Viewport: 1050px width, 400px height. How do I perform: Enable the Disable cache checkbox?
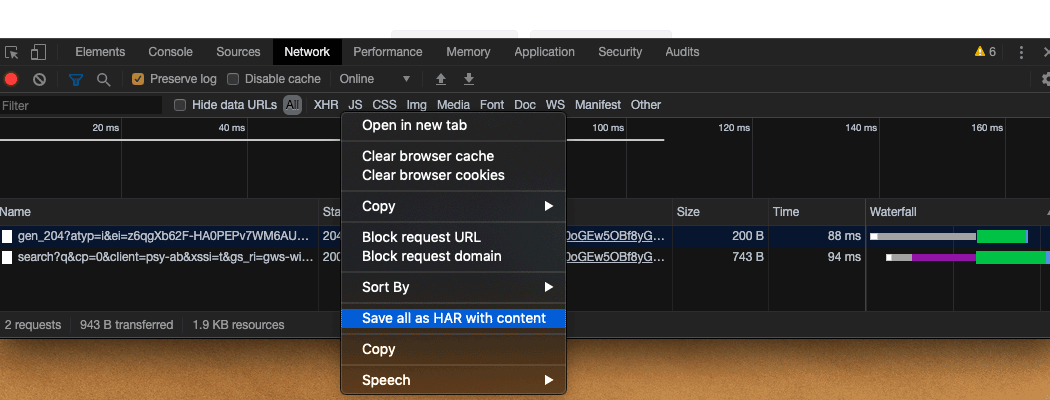click(x=233, y=79)
